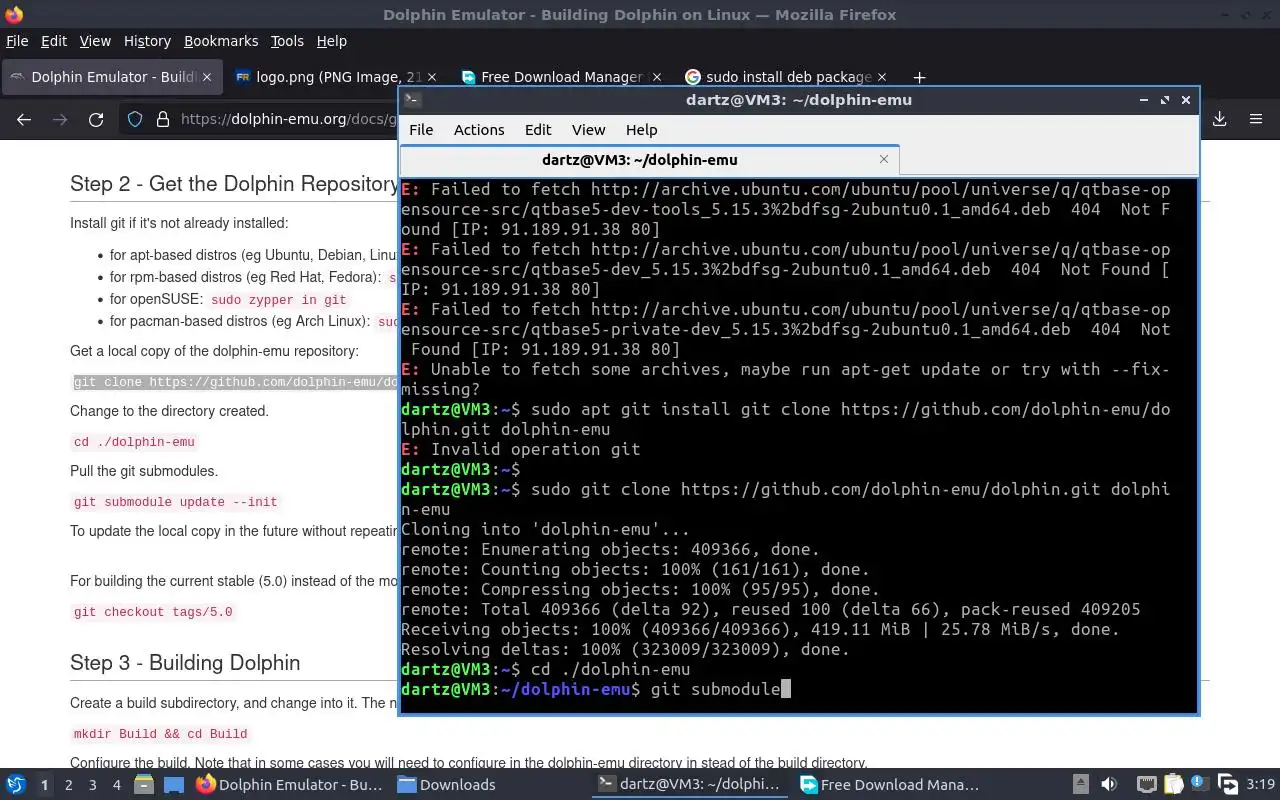Open terminal File menu

[x=421, y=130]
